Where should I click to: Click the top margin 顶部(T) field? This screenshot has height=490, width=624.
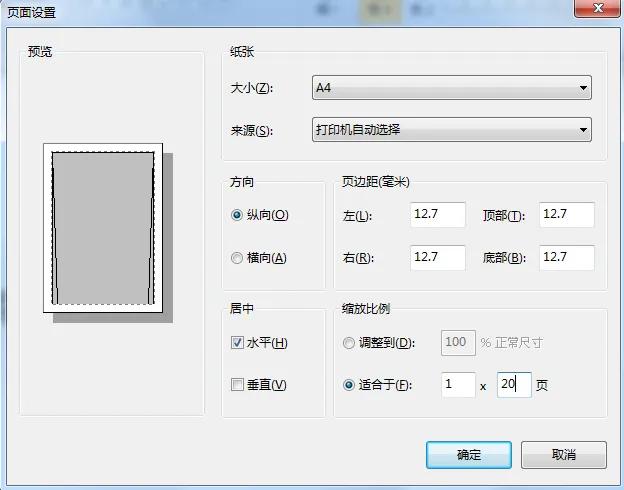pyautogui.click(x=567, y=215)
